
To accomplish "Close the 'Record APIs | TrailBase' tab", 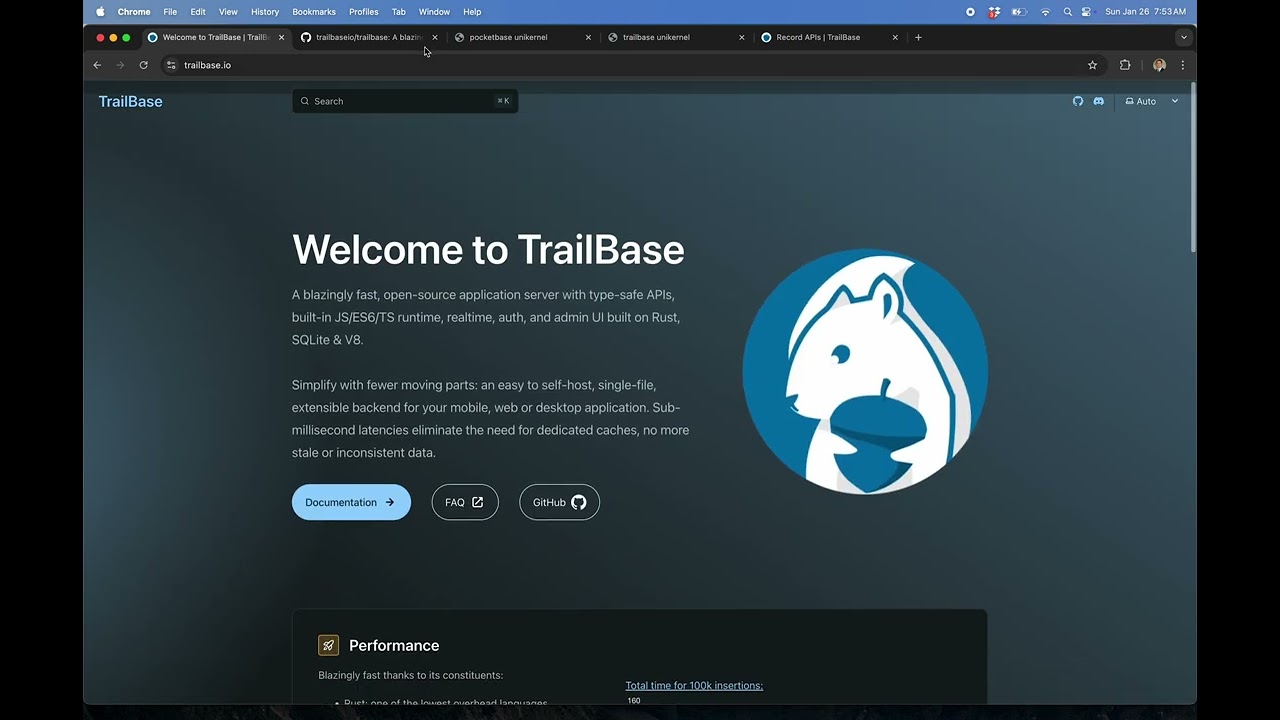I will [x=895, y=37].
